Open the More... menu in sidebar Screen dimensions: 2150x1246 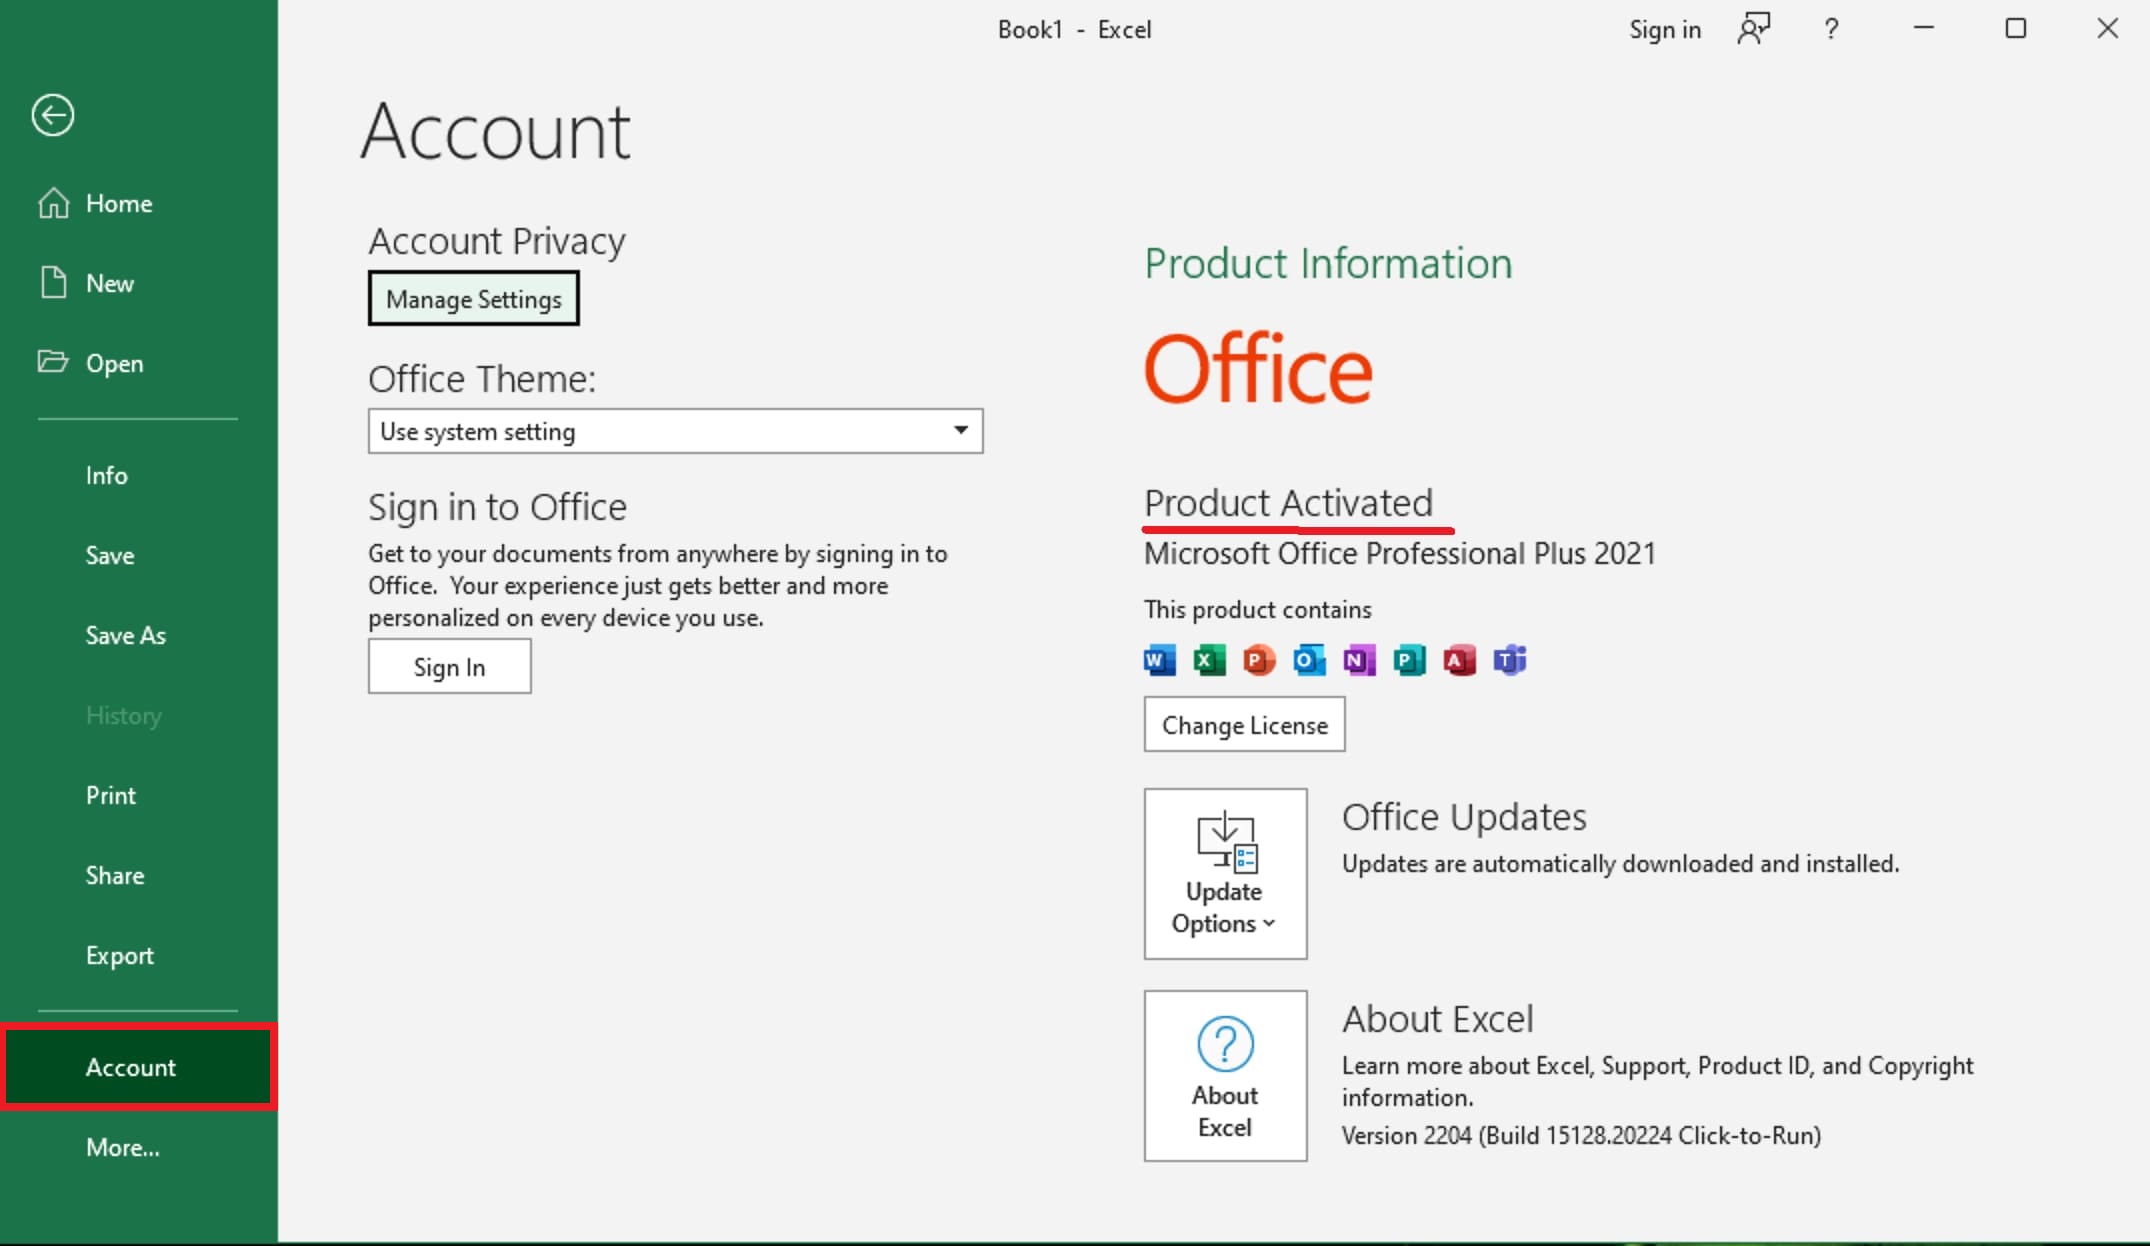click(x=122, y=1147)
